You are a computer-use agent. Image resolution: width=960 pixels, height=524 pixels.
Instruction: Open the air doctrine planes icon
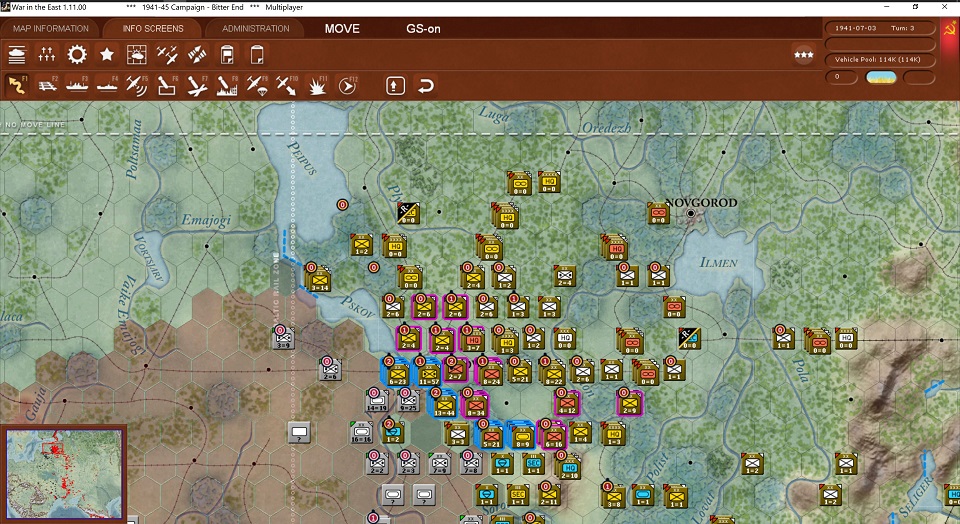point(167,55)
